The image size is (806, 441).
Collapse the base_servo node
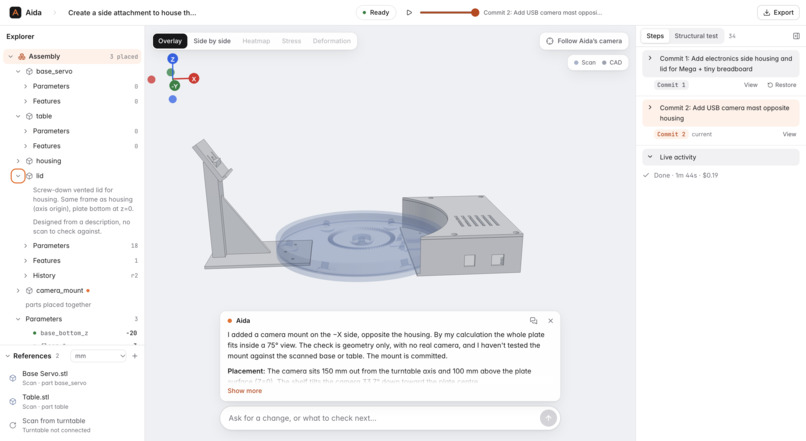pos(18,71)
